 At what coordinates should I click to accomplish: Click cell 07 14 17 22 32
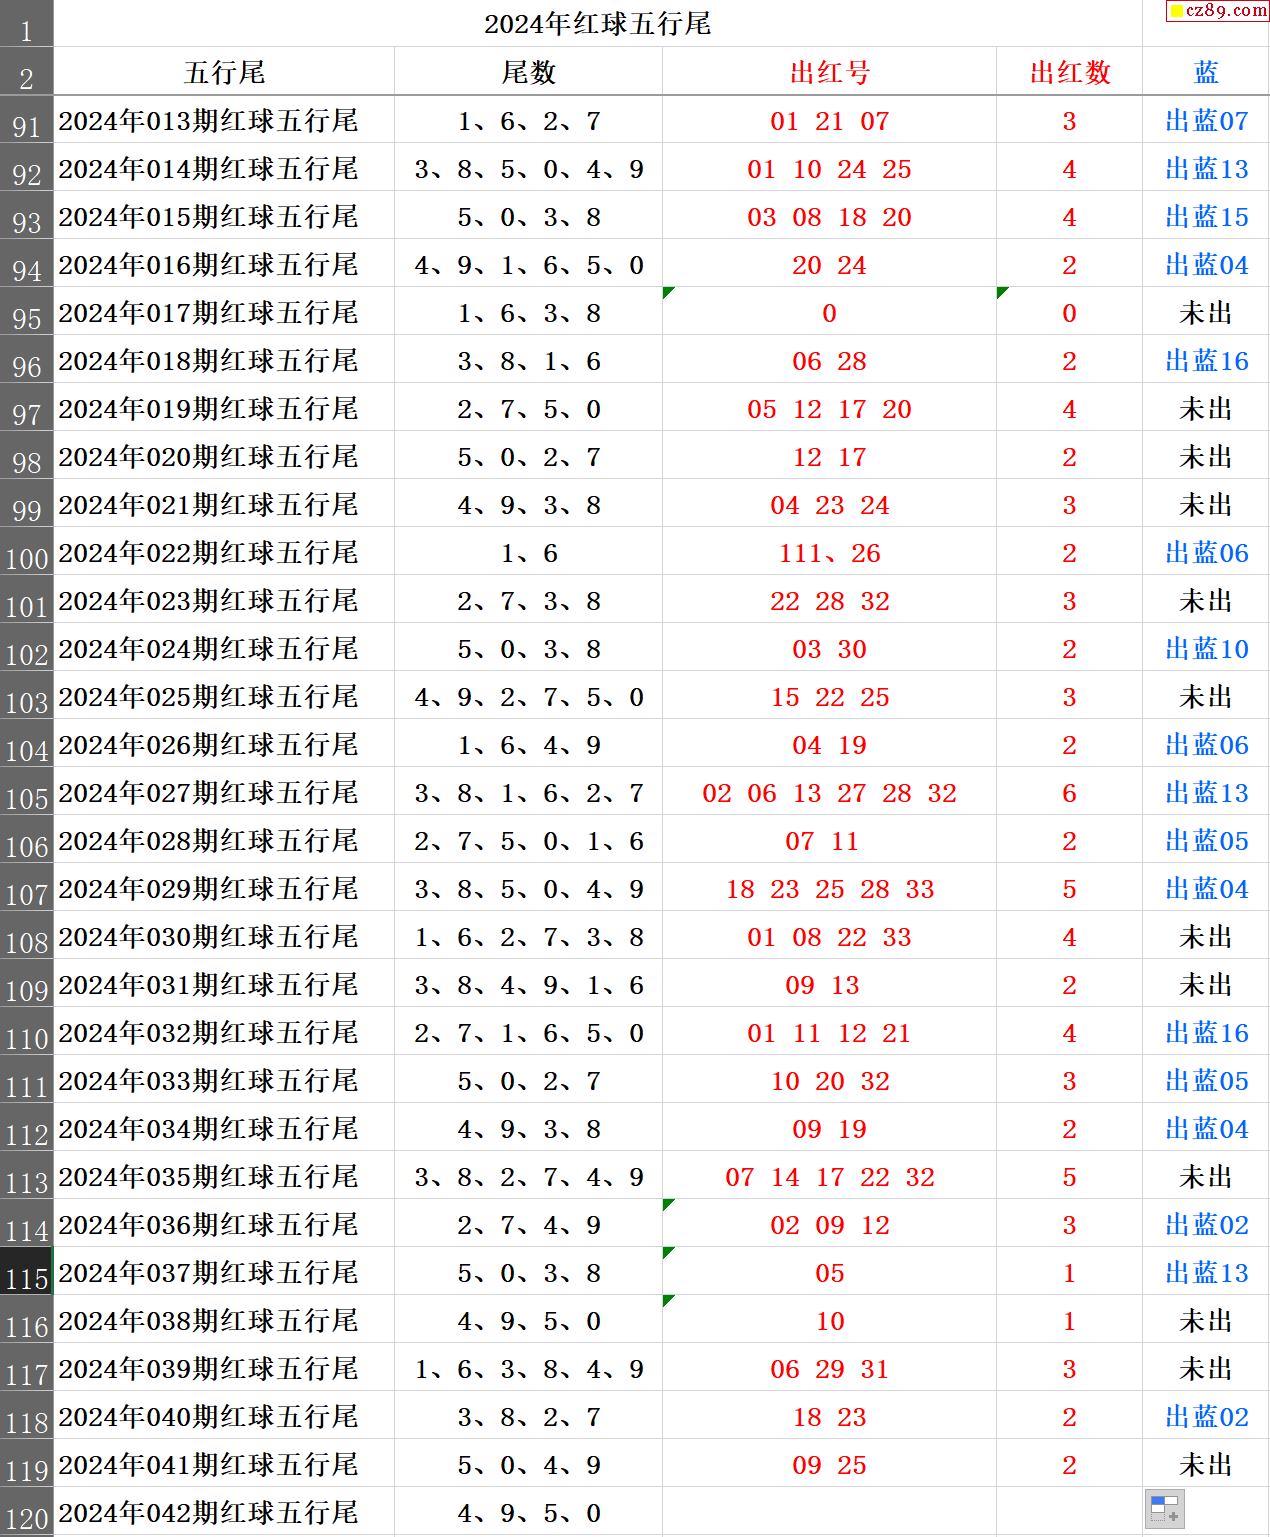tap(829, 1177)
